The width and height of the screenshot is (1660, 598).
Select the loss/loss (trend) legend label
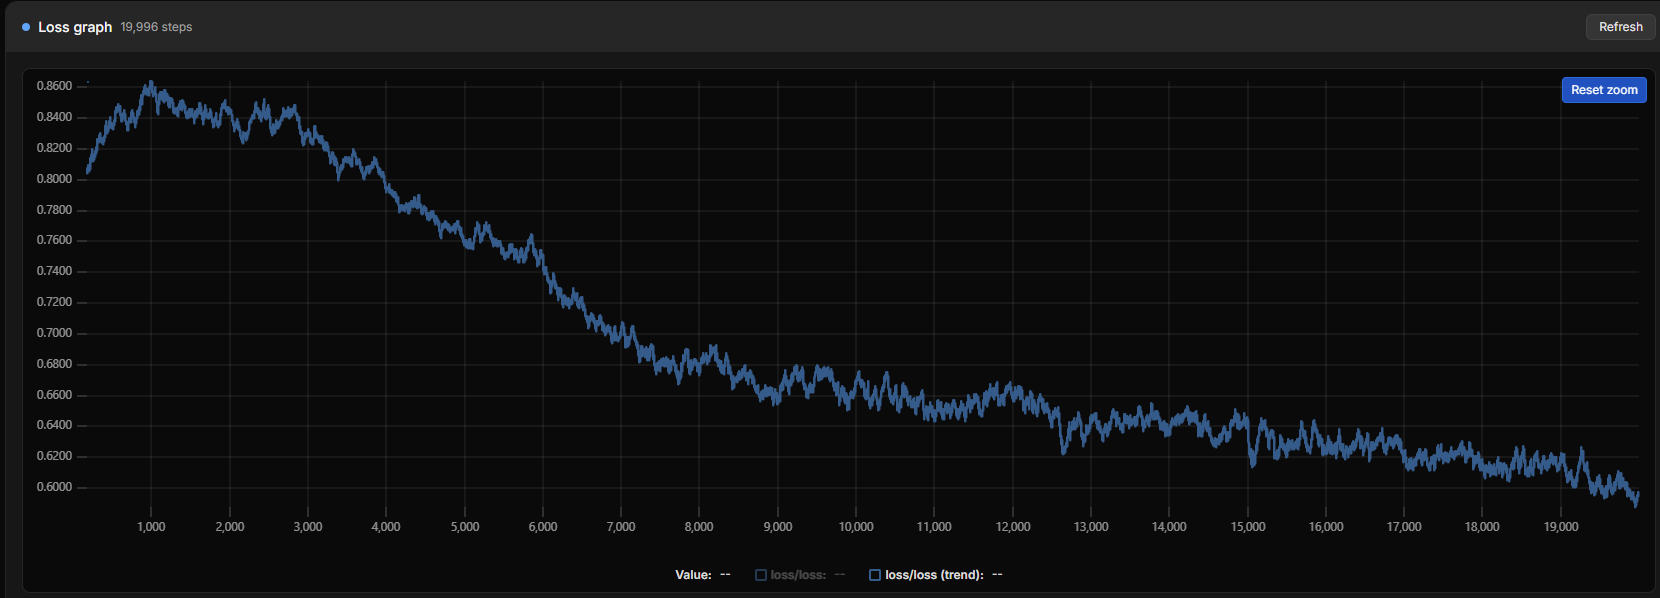tap(934, 575)
